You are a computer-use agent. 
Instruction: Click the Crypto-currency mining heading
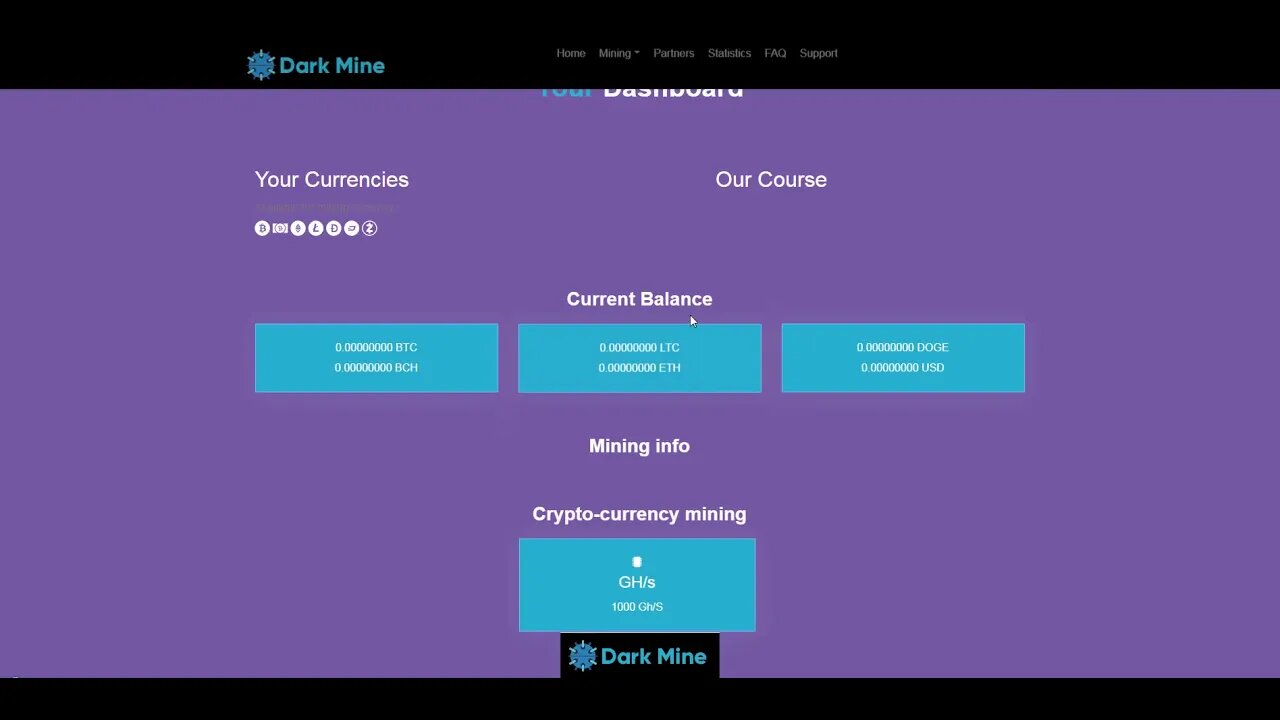[639, 514]
